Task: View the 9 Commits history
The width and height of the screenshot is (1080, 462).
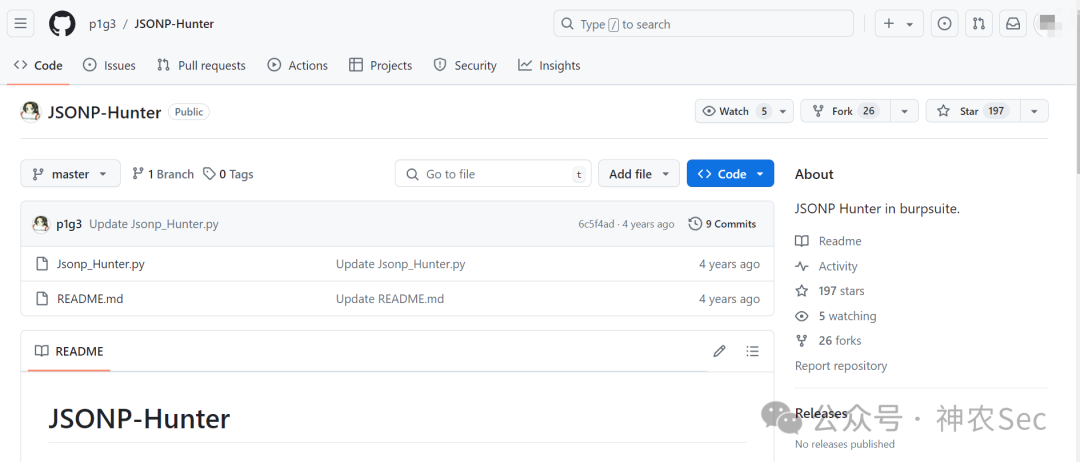Action: click(x=723, y=224)
